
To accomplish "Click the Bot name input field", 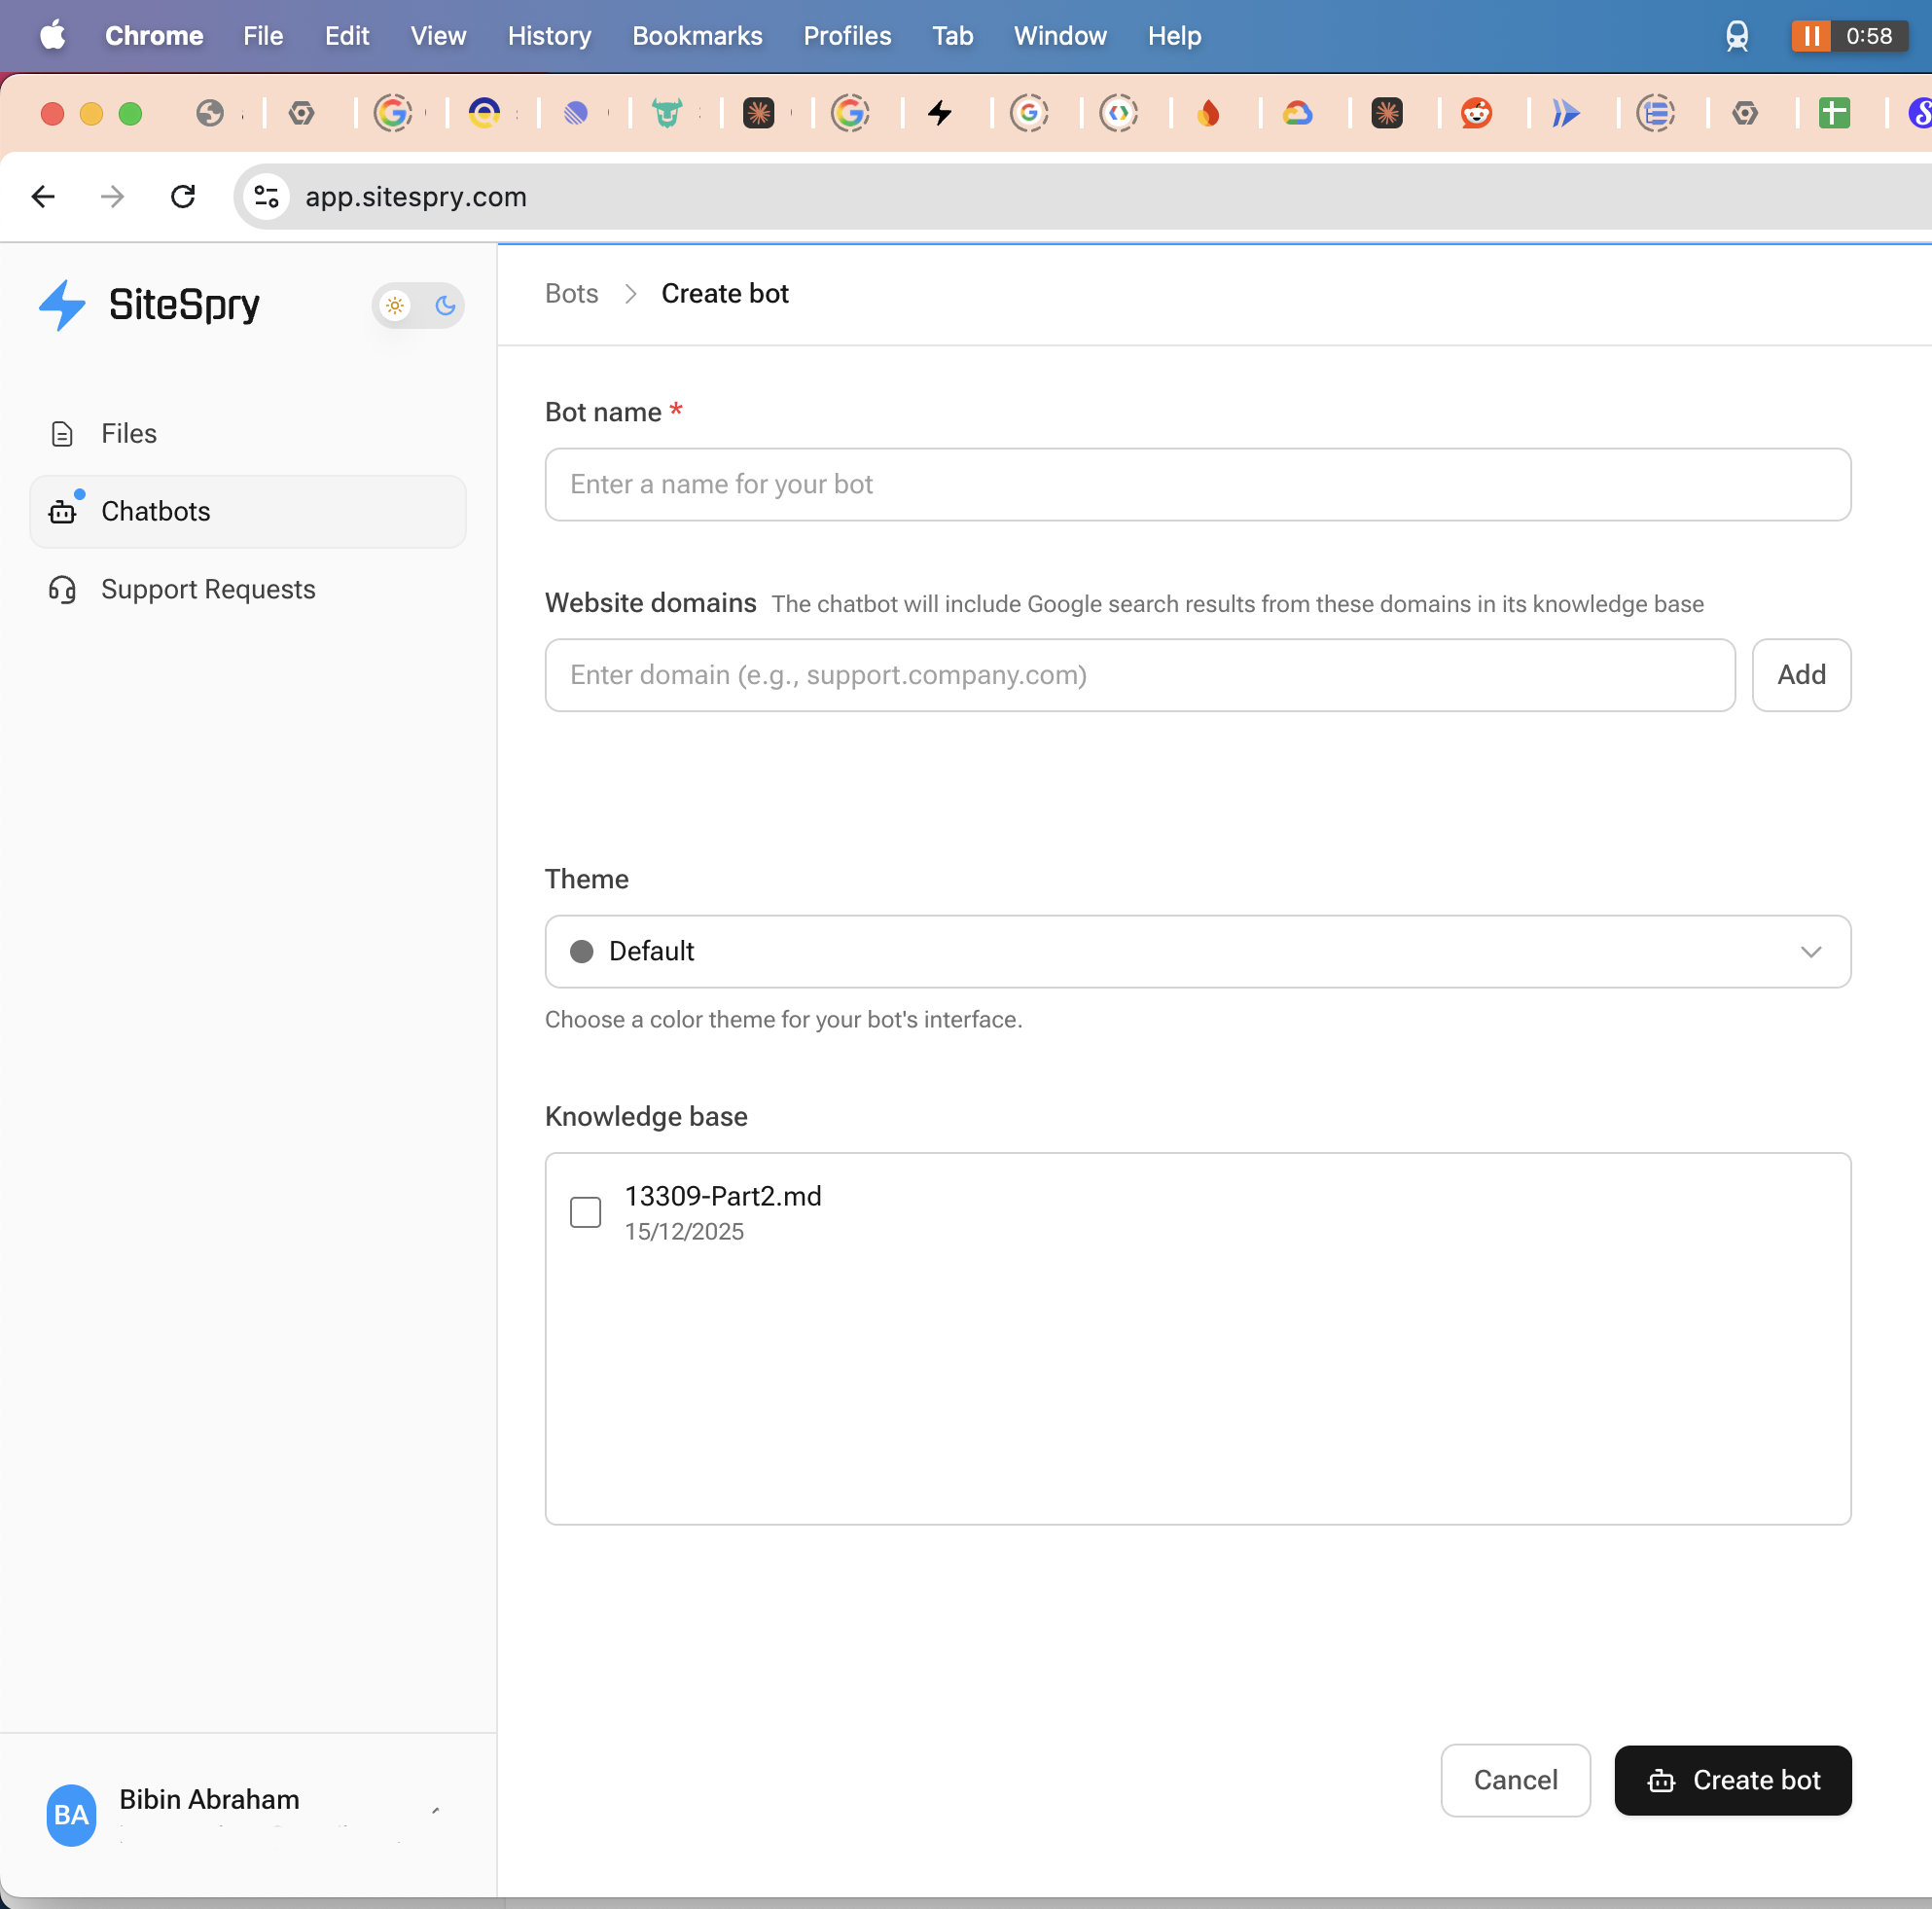I will click(1197, 485).
